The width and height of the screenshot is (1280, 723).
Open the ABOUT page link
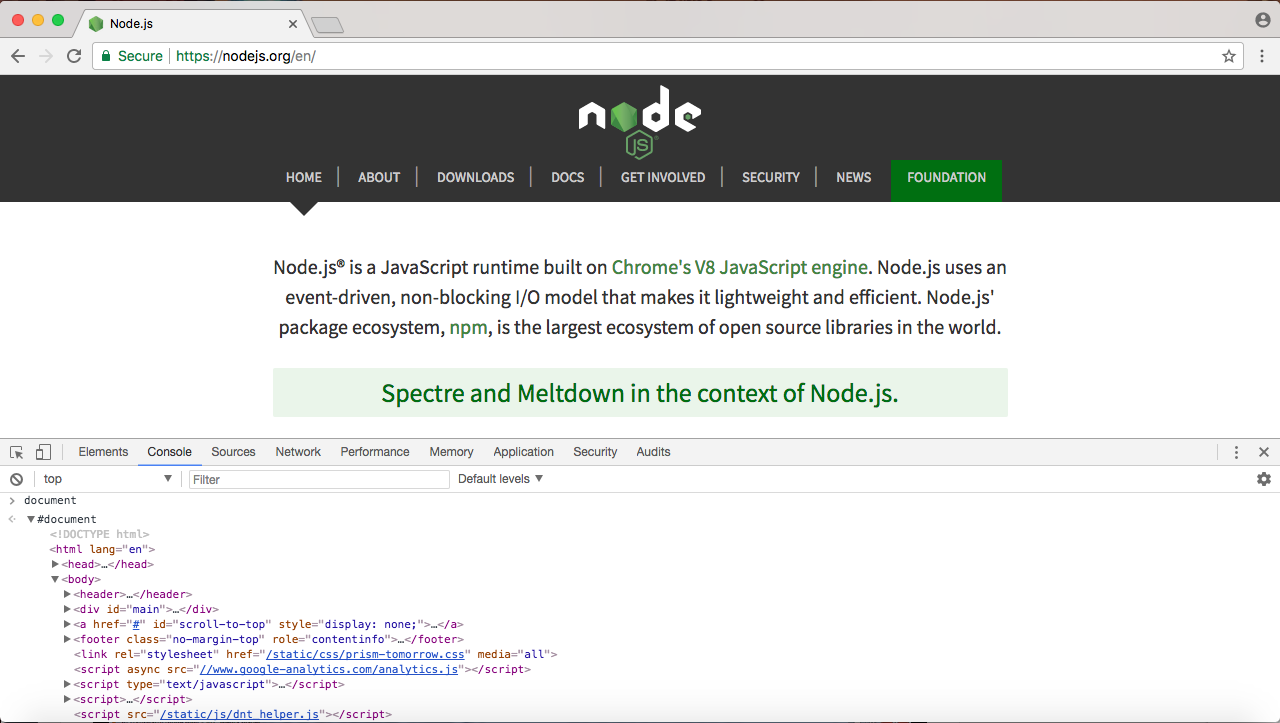(379, 177)
